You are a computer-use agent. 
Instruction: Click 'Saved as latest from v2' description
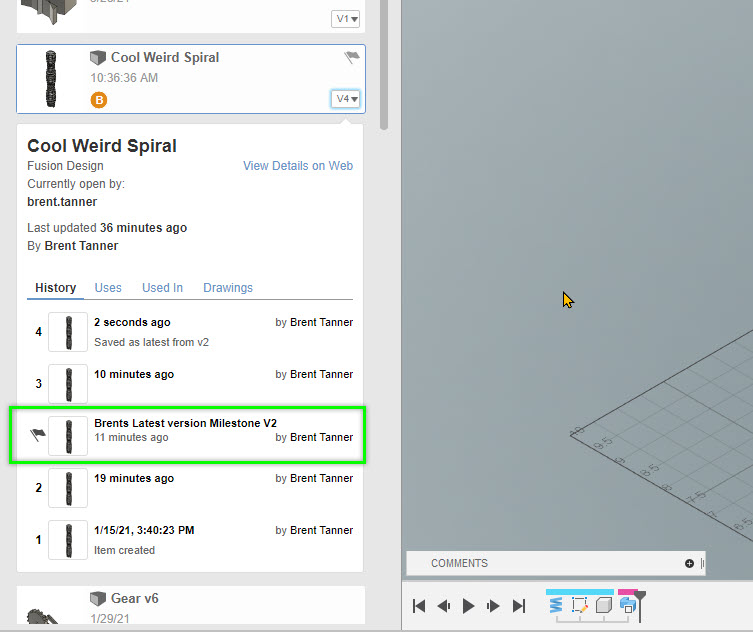pyautogui.click(x=151, y=342)
